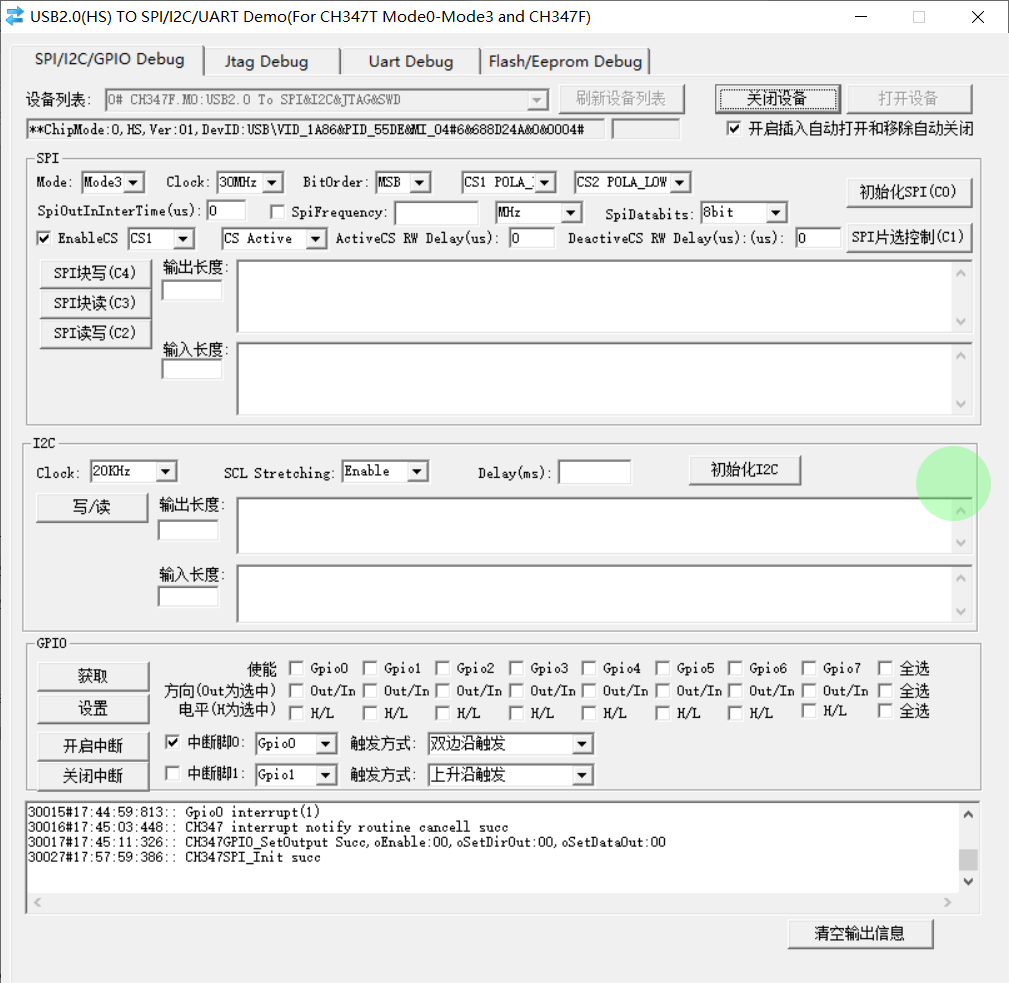Switch to the Jtag Debug tab
Image resolution: width=1009 pixels, height=983 pixels.
(266, 62)
